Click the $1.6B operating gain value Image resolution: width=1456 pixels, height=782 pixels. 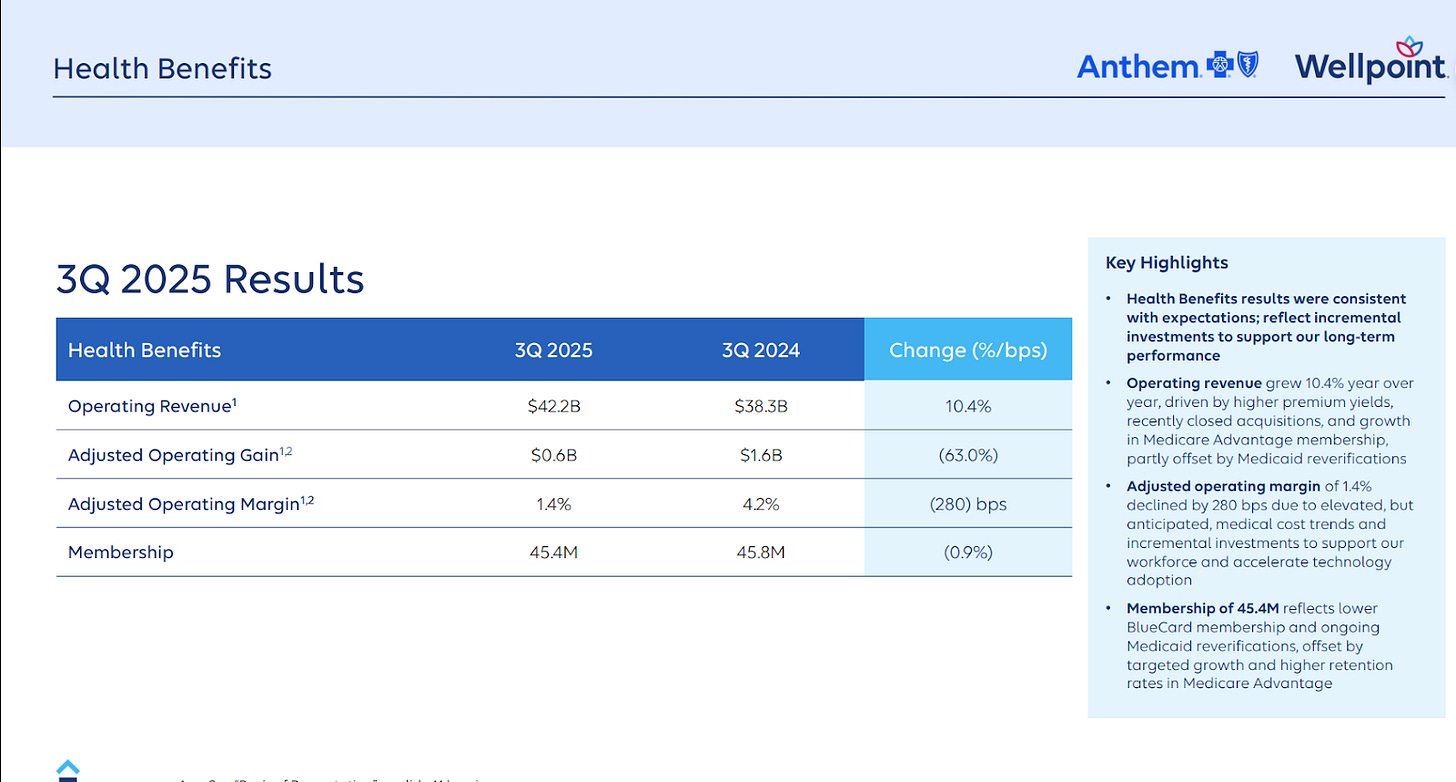(762, 456)
